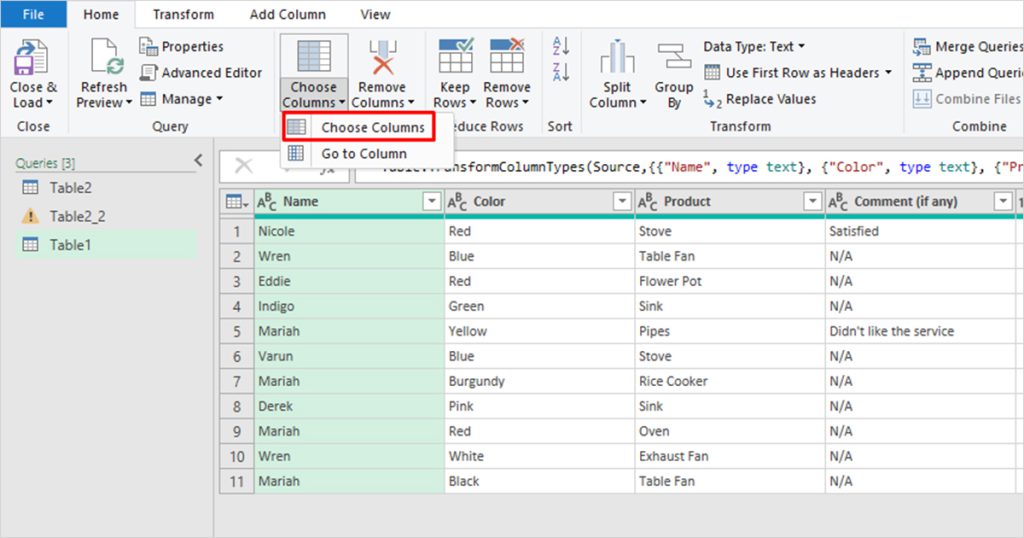The width and height of the screenshot is (1024, 538).
Task: Click Merge Queries
Action: point(968,46)
